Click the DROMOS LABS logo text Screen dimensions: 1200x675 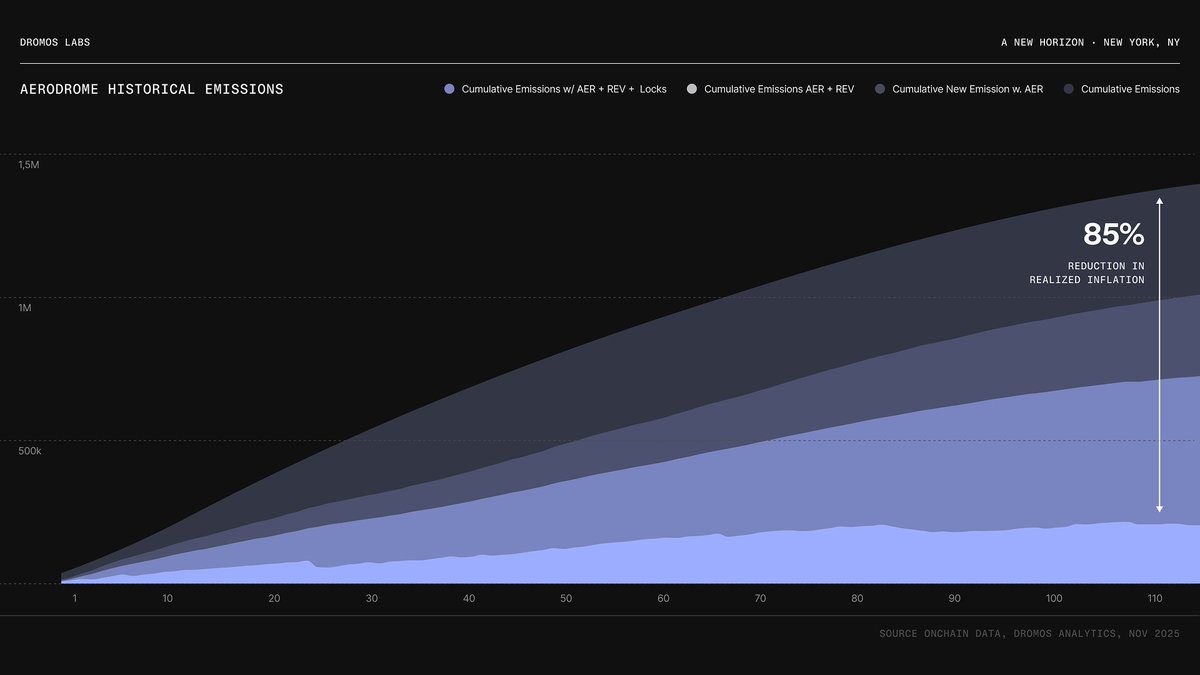[x=54, y=42]
